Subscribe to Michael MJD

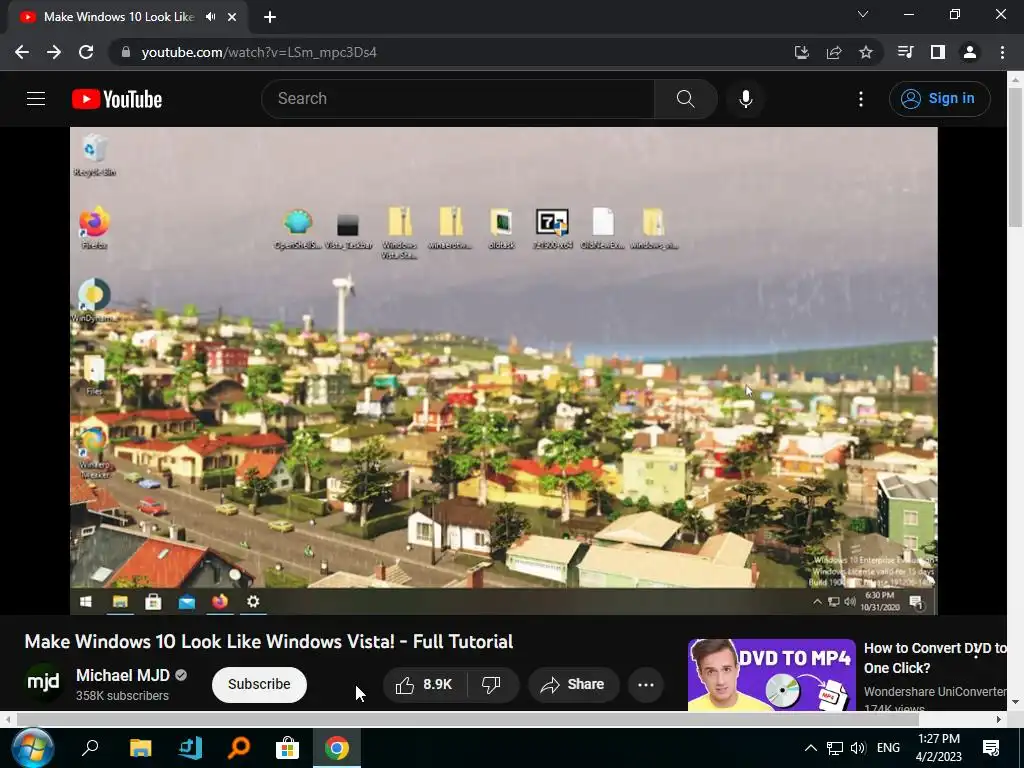[259, 684]
